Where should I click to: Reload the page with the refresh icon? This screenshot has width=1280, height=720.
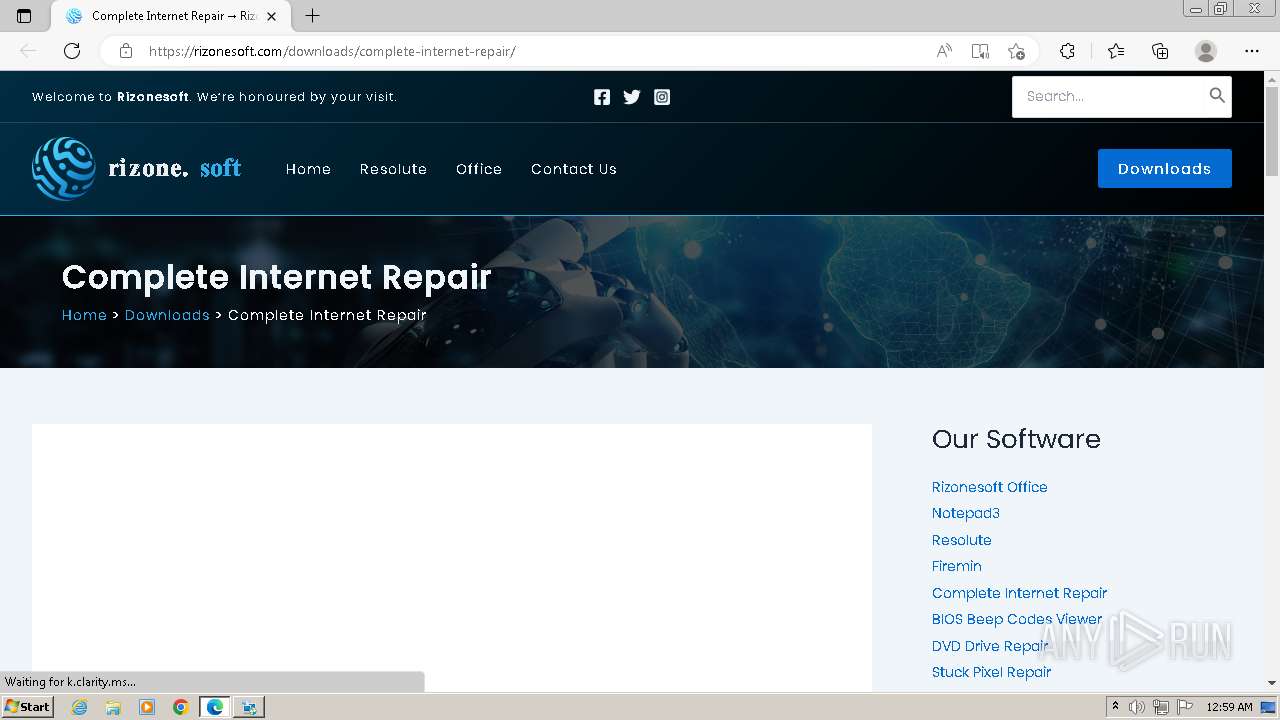tap(72, 51)
